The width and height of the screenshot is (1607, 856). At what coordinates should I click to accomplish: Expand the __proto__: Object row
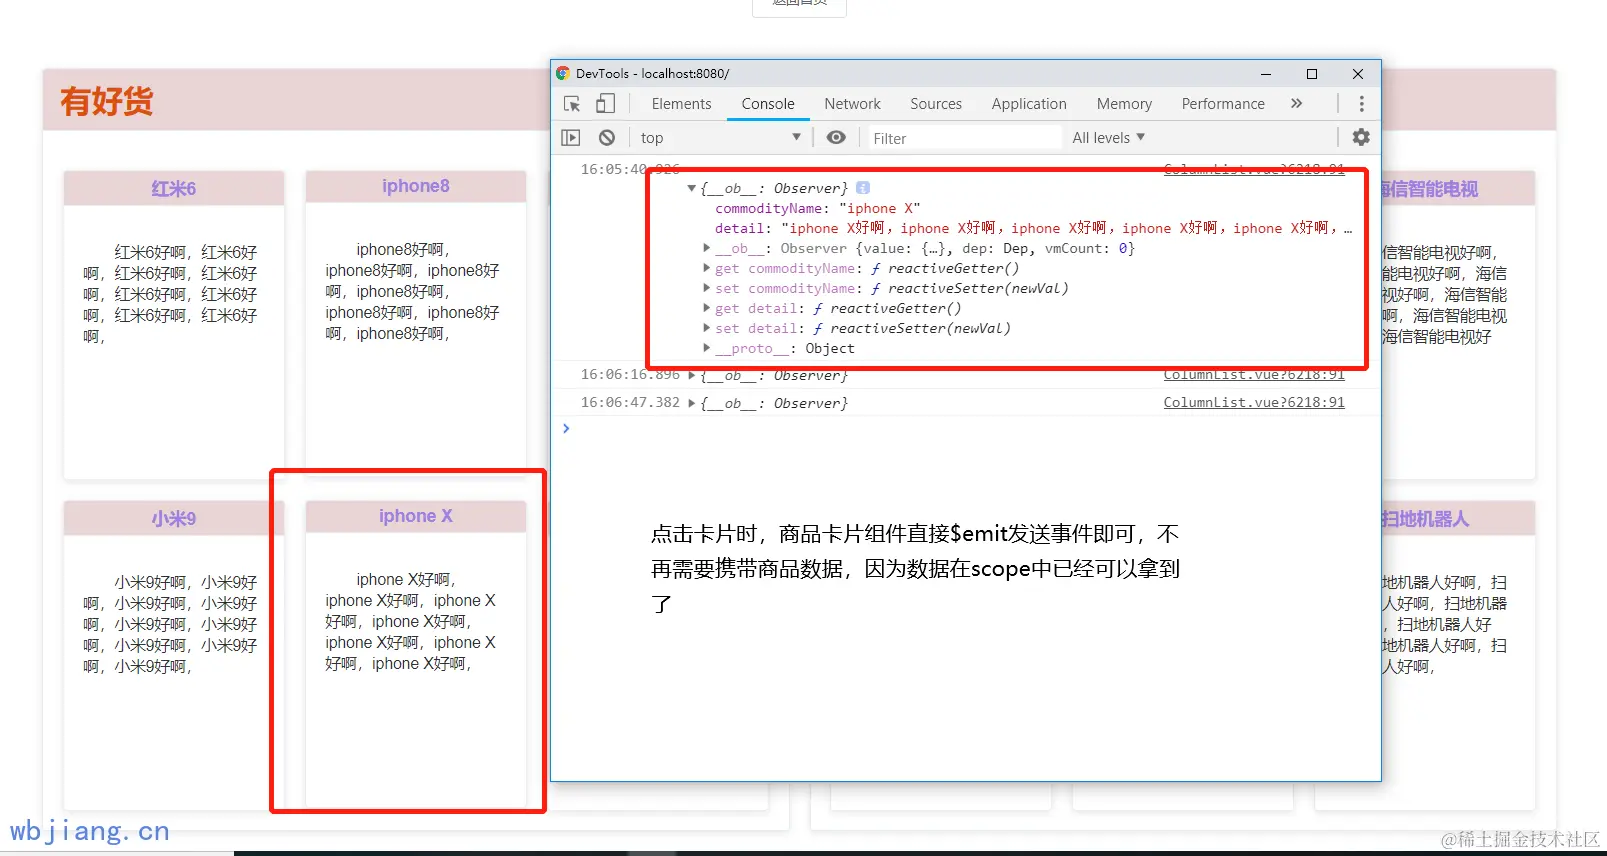(x=707, y=348)
